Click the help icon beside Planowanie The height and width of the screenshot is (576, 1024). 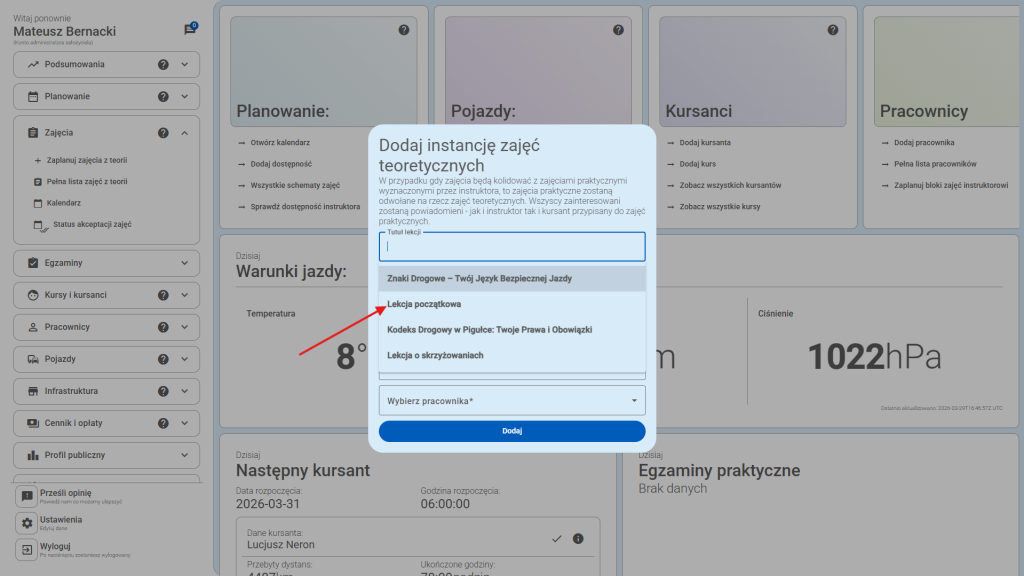click(163, 97)
